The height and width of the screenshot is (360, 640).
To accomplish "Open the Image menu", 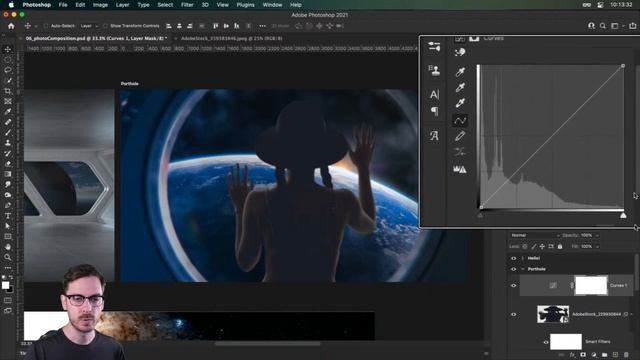I will click(100, 5).
